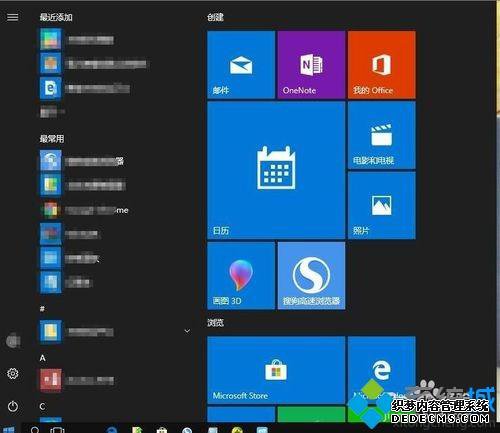Viewport: 500px width, 433px height.
Task: Open the Microsoft Store tile
Action: tap(276, 370)
